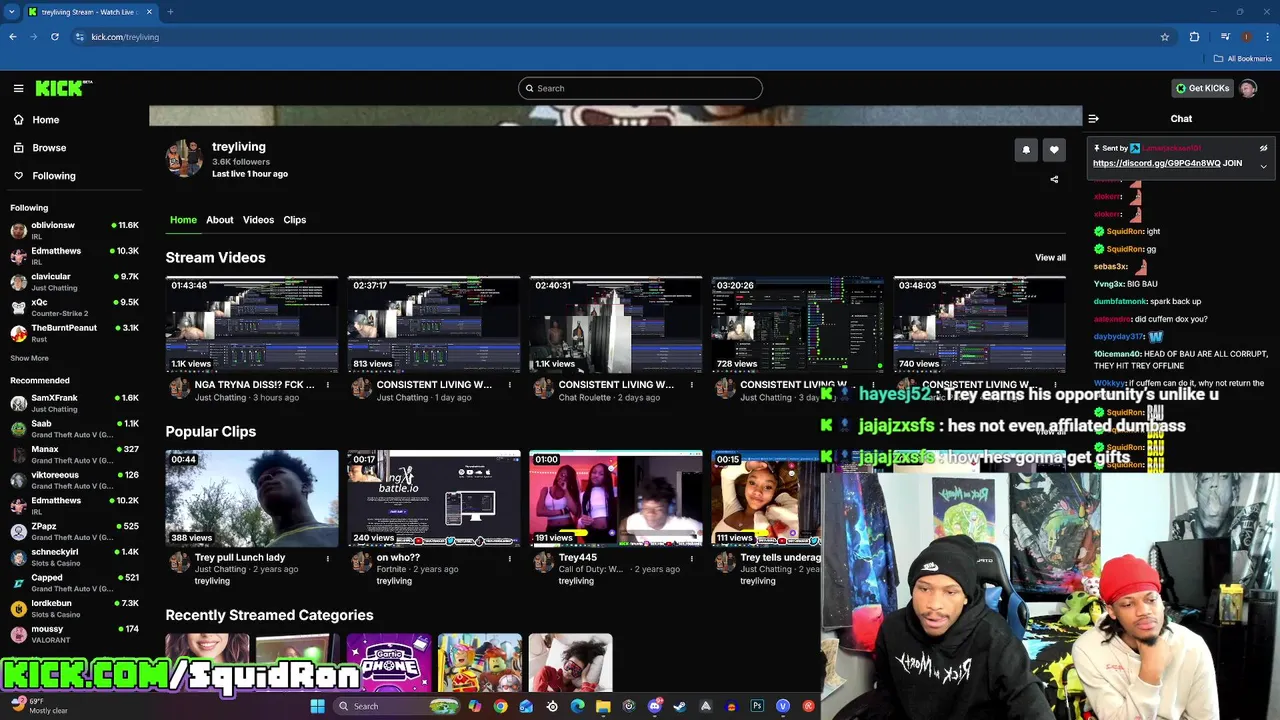Open options for the Chat Roulette video

(x=691, y=385)
